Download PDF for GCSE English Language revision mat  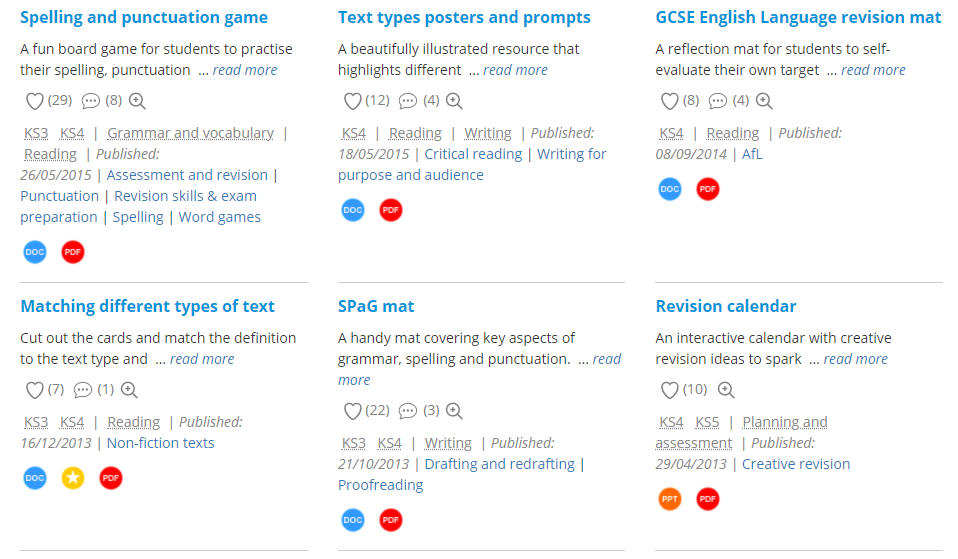(x=708, y=189)
